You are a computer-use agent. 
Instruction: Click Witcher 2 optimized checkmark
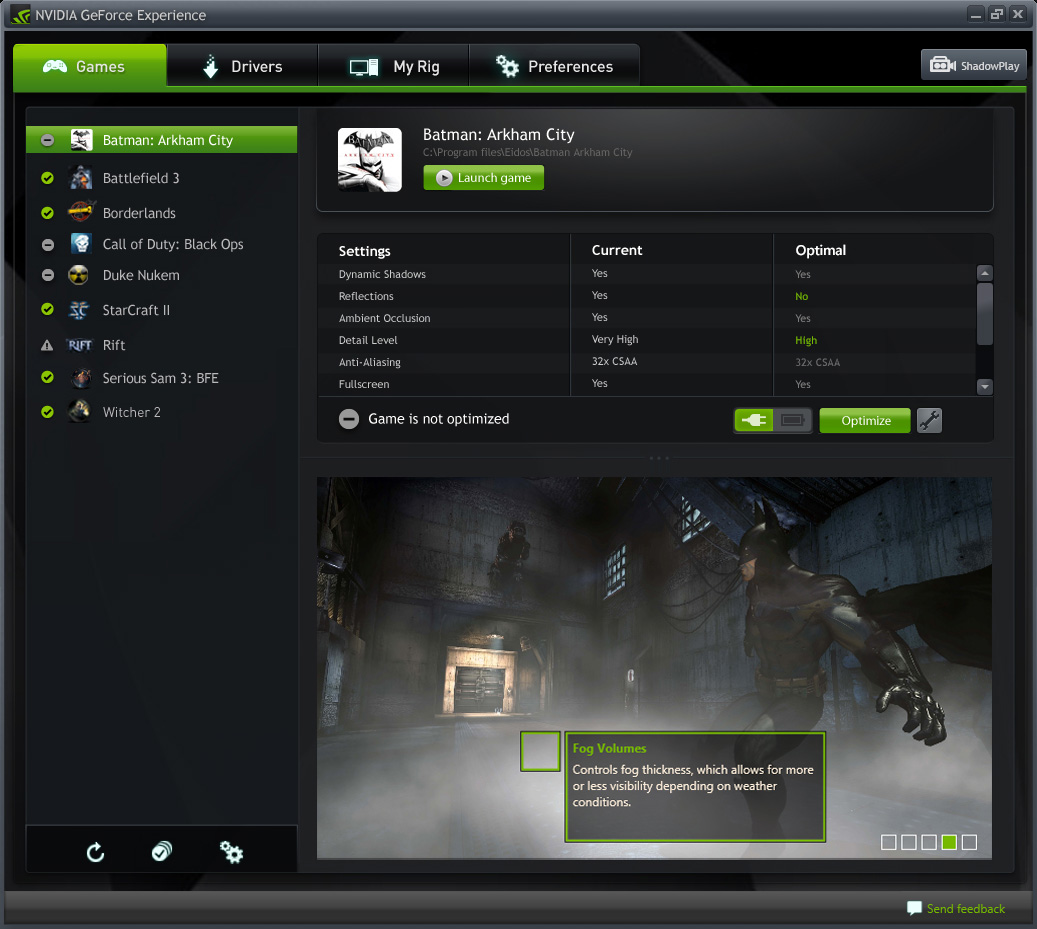pyautogui.click(x=47, y=412)
